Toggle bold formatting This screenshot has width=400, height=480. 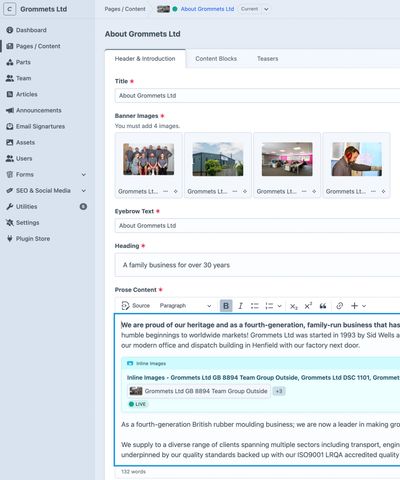tap(226, 306)
